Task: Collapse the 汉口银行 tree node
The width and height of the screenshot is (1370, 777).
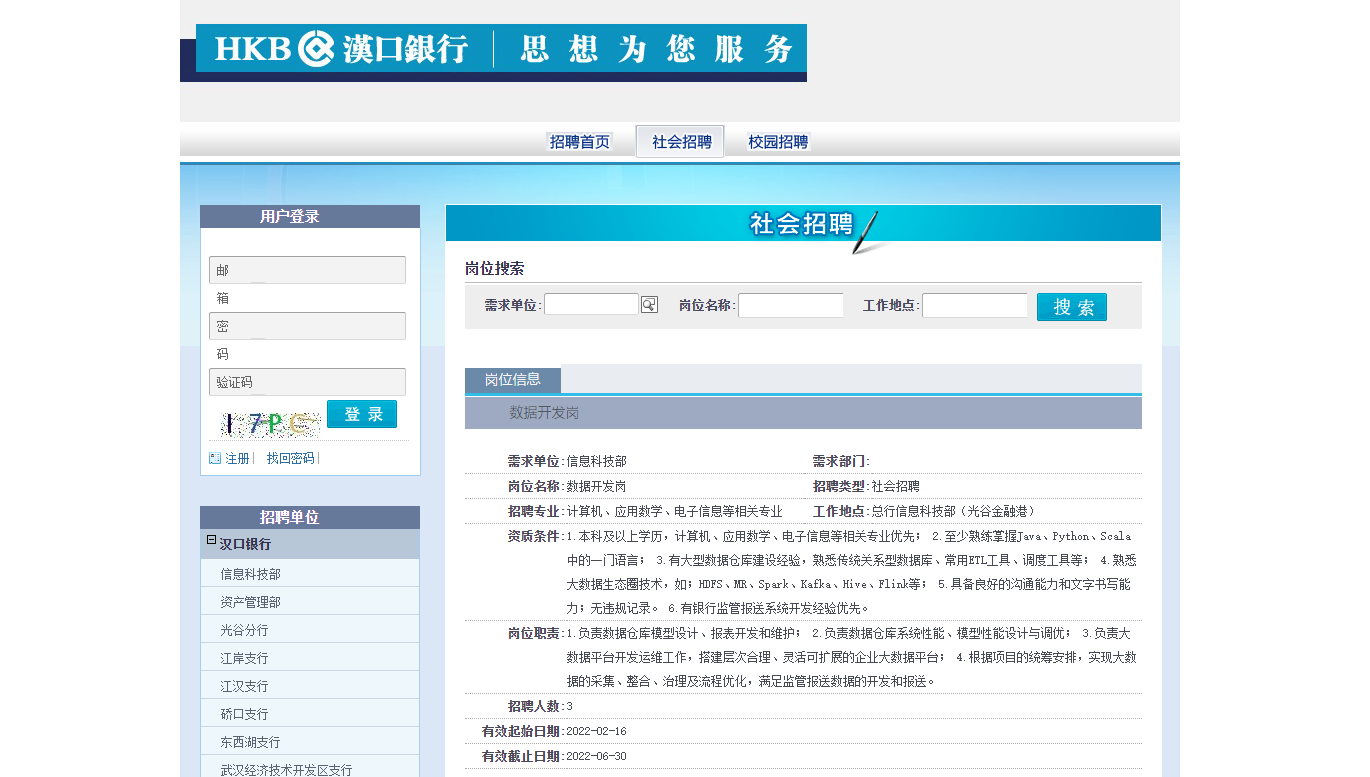Action: click(x=211, y=540)
